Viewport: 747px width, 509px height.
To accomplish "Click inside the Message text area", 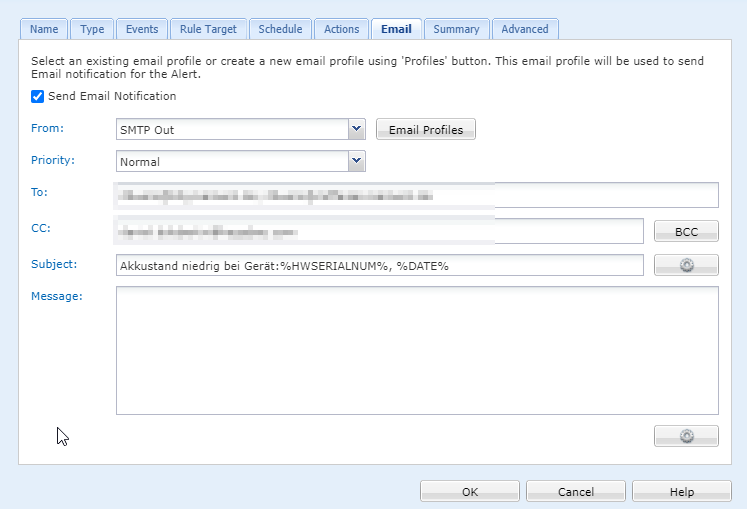I will (417, 350).
